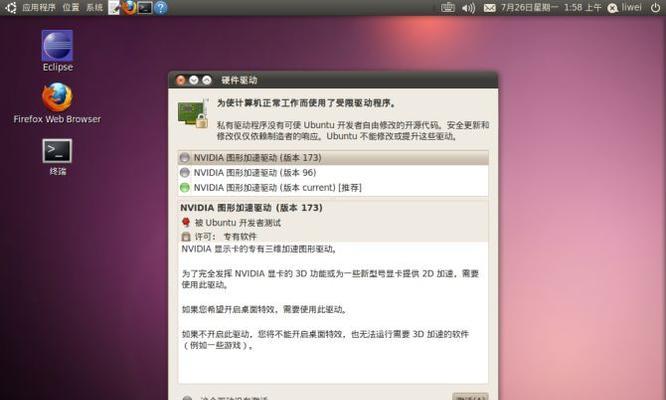Click the NVIDIA 图形加速驱动 (版本 173) heading
Viewport: 666px width, 400px height.
pyautogui.click(x=251, y=208)
